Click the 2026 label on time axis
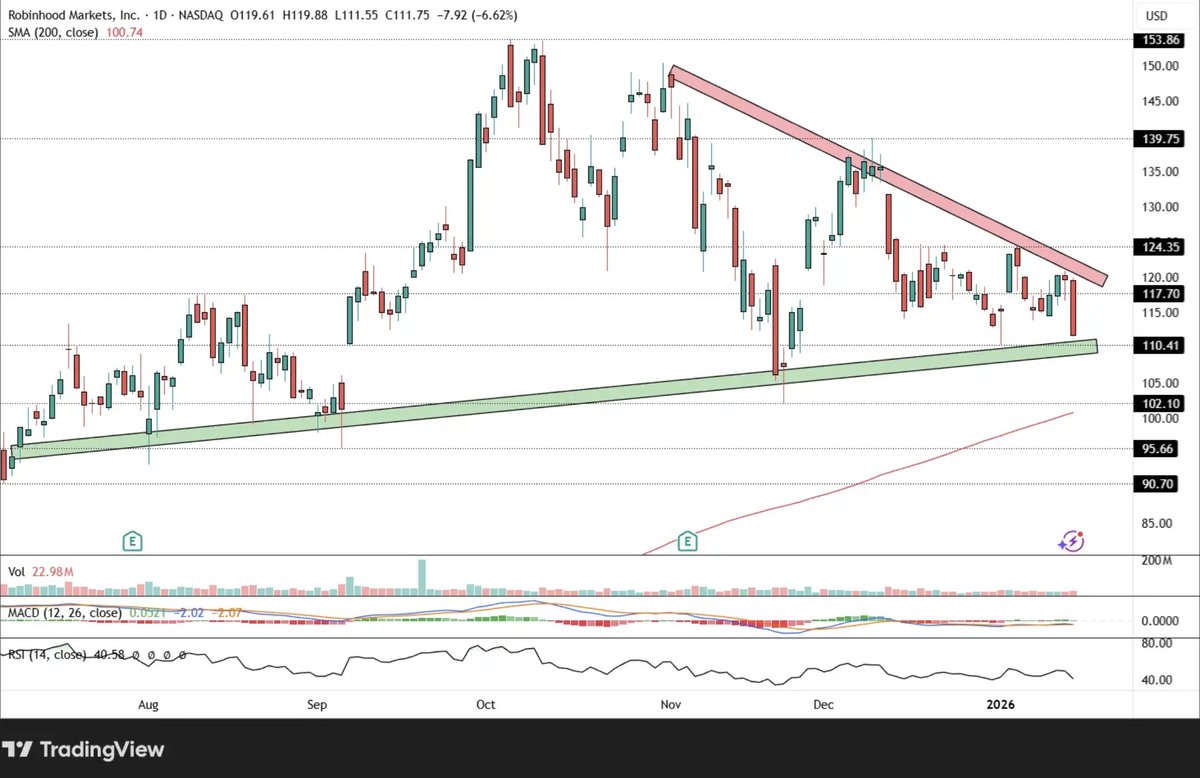This screenshot has width=1200, height=778. pyautogui.click(x=1000, y=705)
